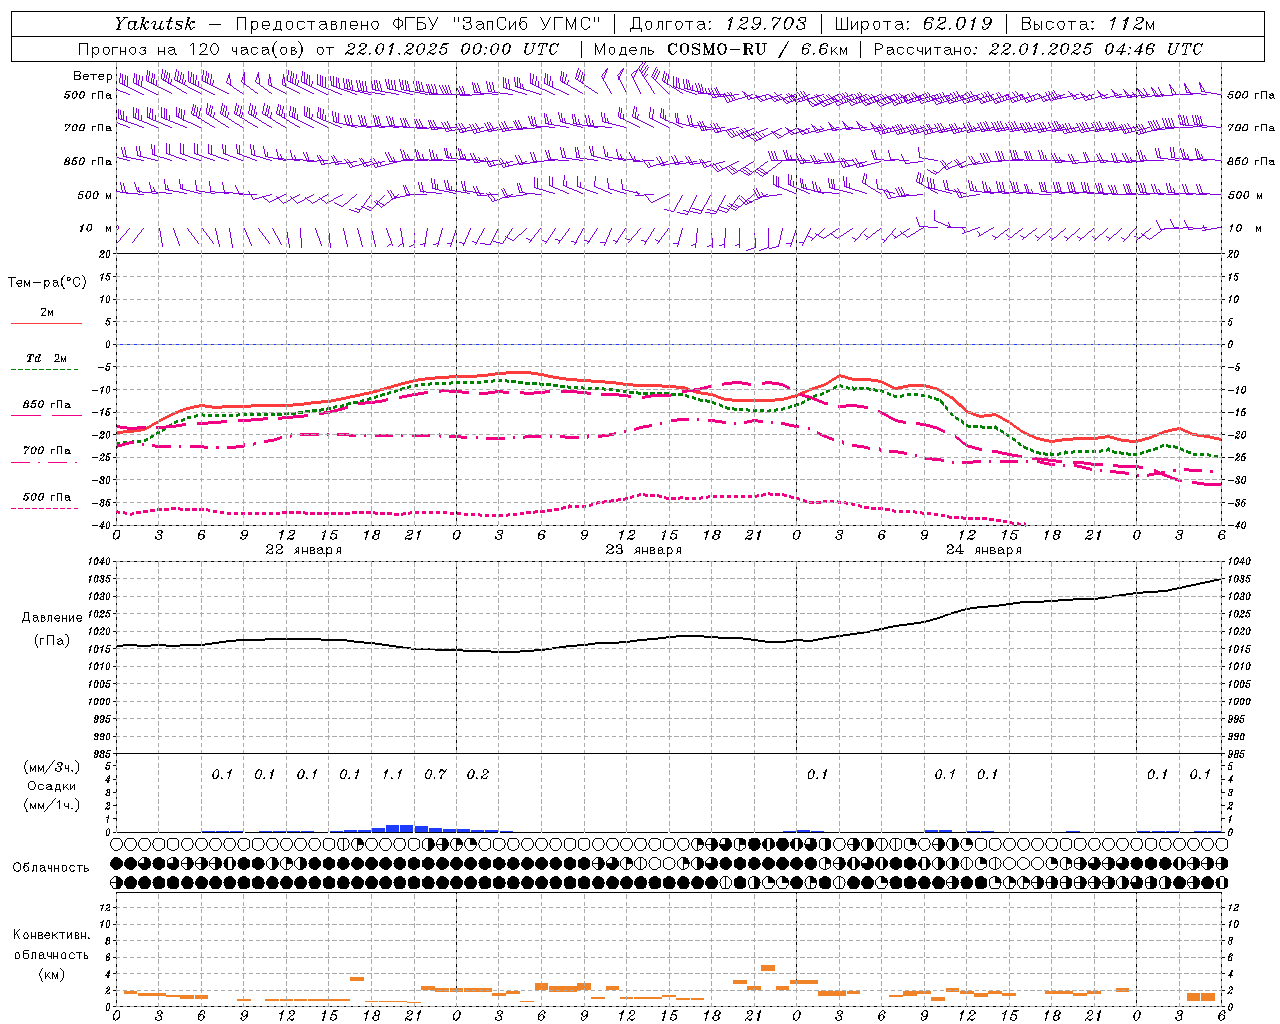Image resolution: width=1280 pixels, height=1024 pixels.
Task: Click '700 гПа' in the temperature legend
Action: click(x=47, y=451)
